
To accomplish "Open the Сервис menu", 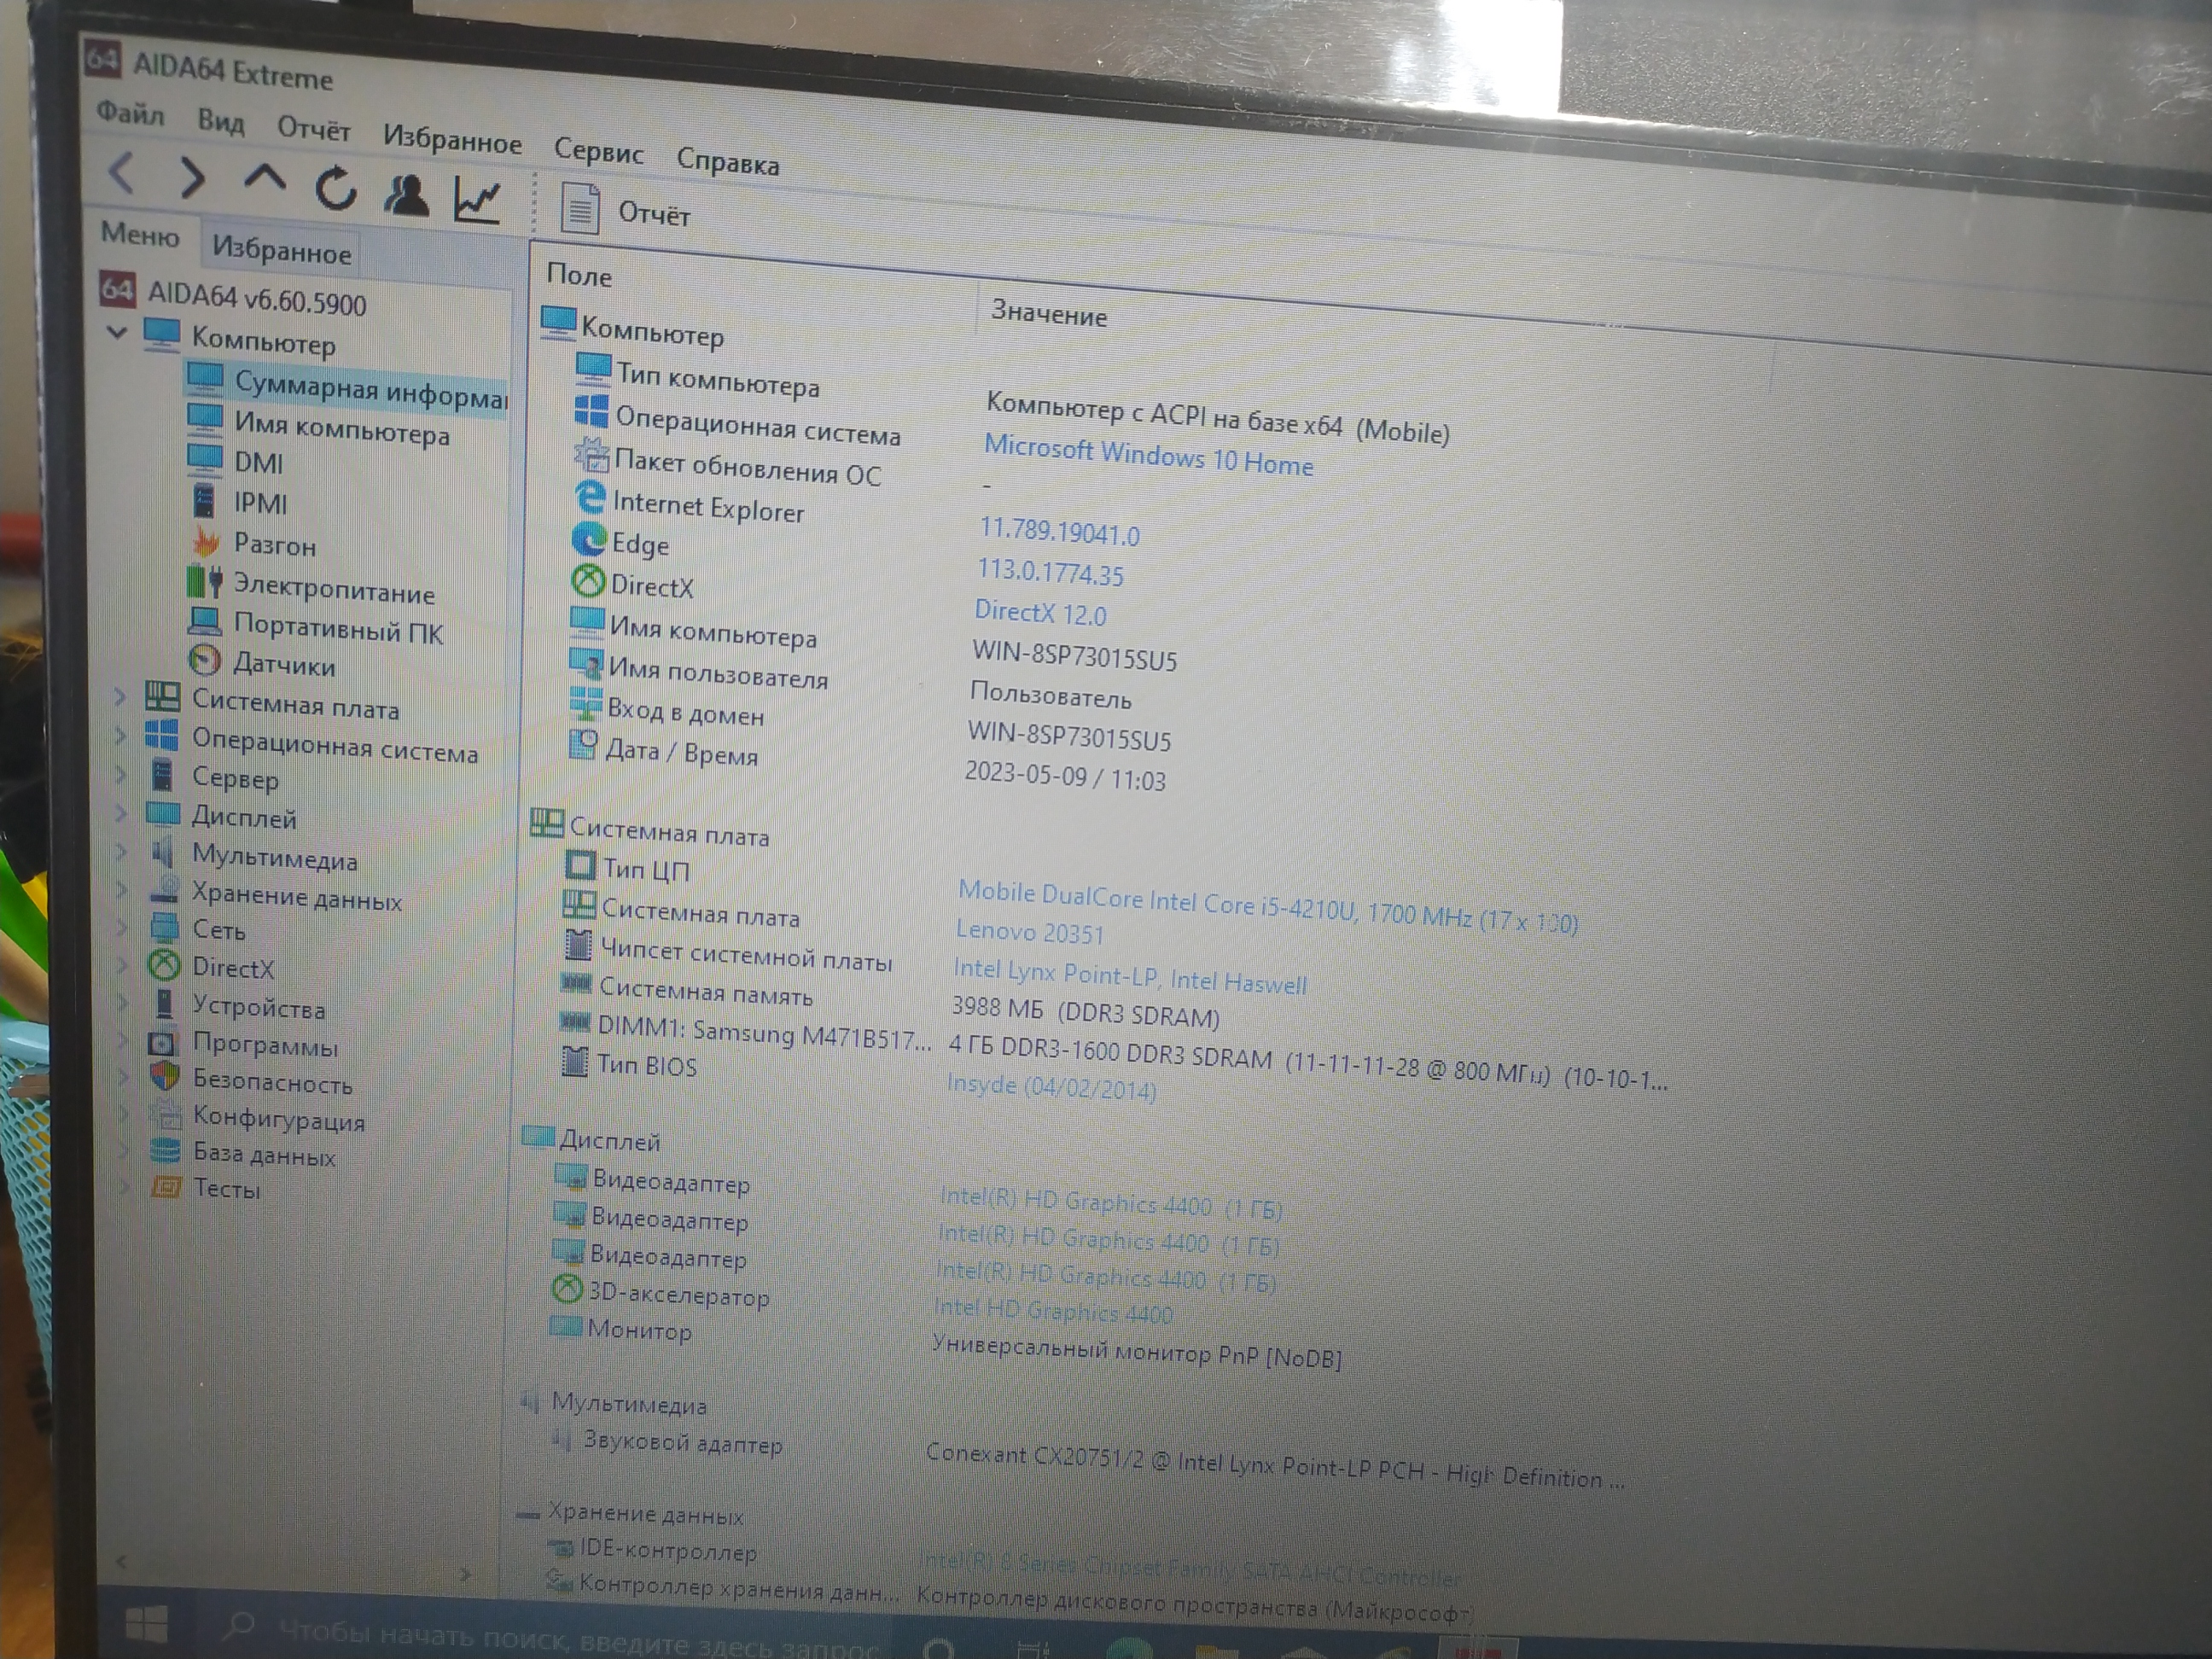I will (x=598, y=152).
